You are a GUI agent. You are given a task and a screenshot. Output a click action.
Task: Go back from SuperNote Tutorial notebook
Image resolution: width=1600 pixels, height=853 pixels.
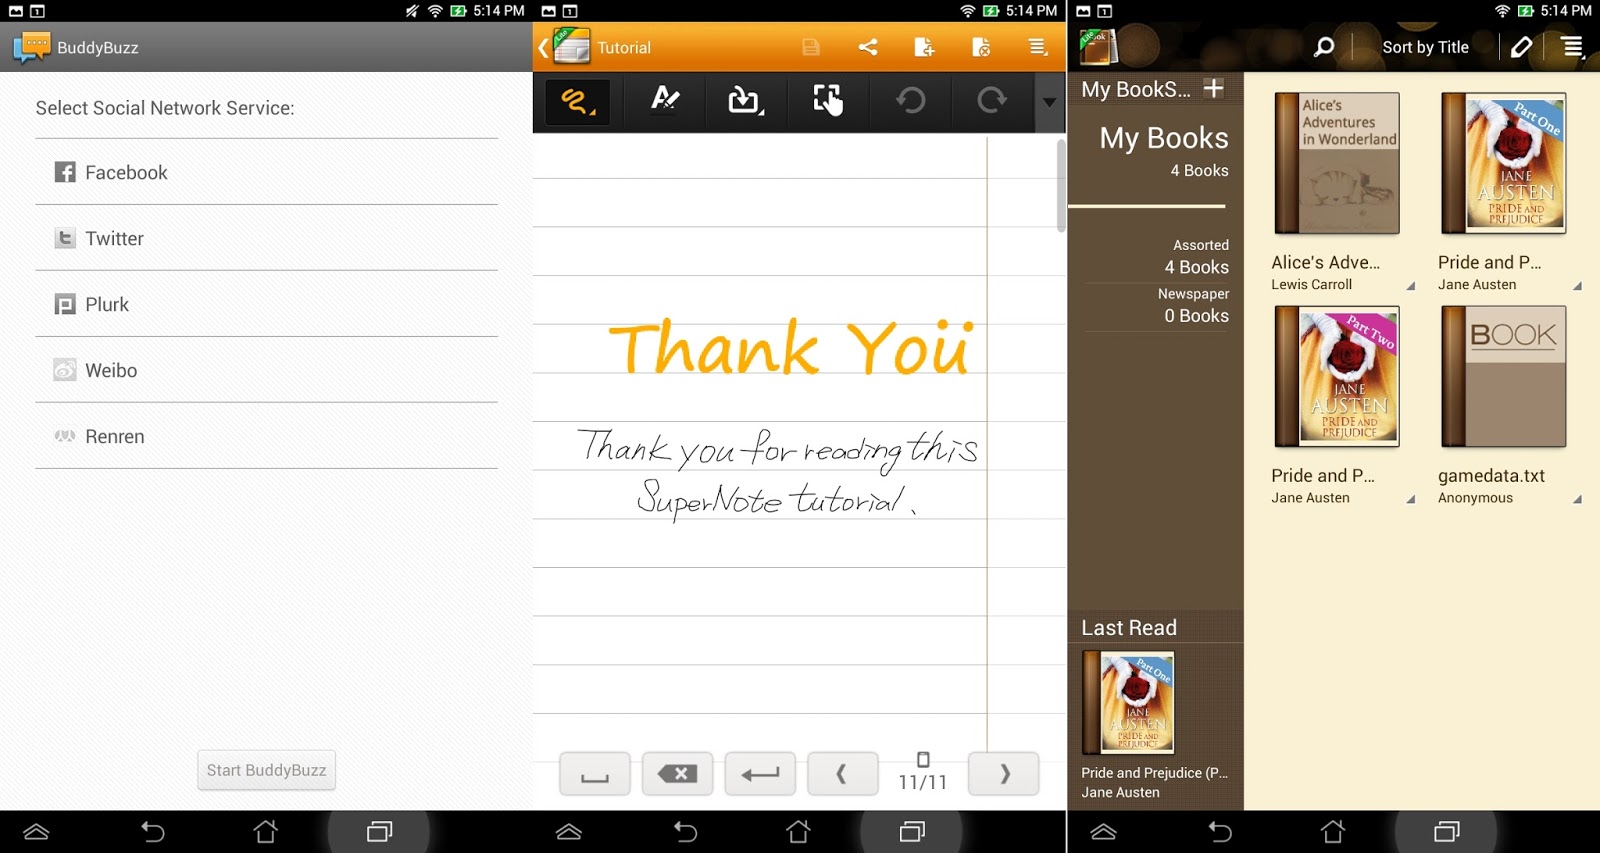pos(544,47)
